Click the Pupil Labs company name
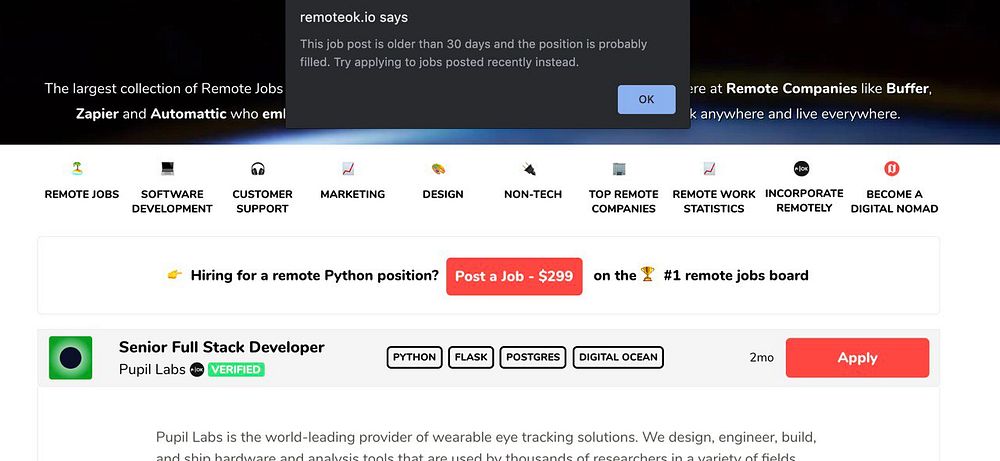 tap(152, 369)
